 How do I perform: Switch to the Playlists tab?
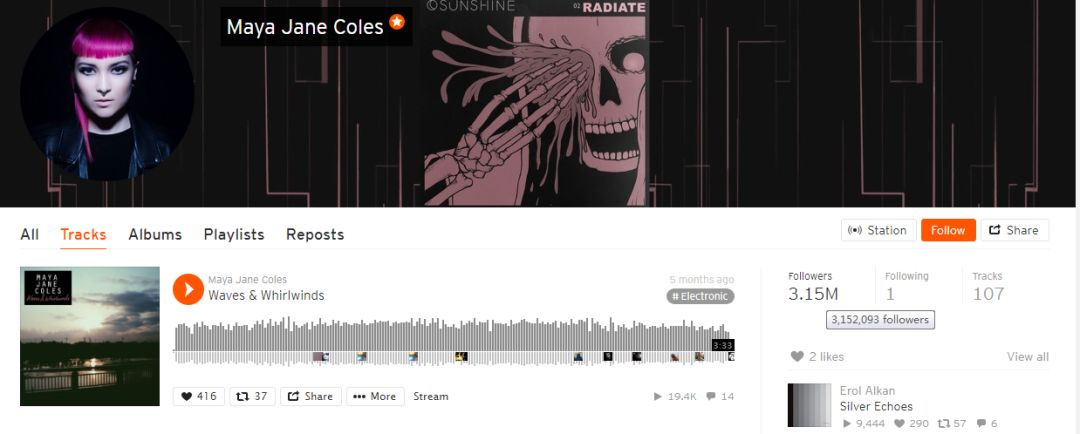[x=233, y=234]
